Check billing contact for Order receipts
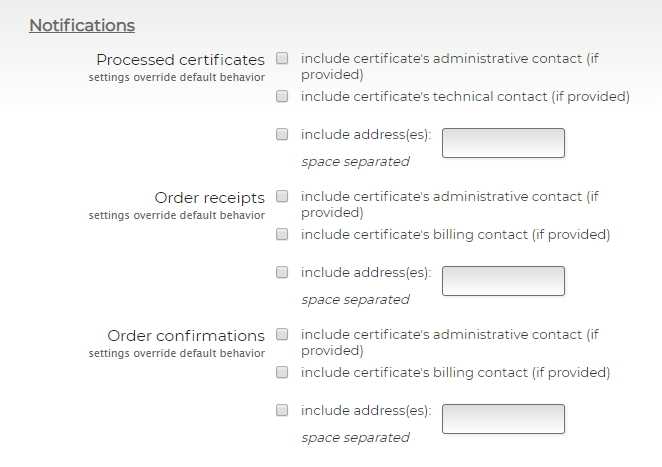The image size is (662, 467). [x=282, y=235]
